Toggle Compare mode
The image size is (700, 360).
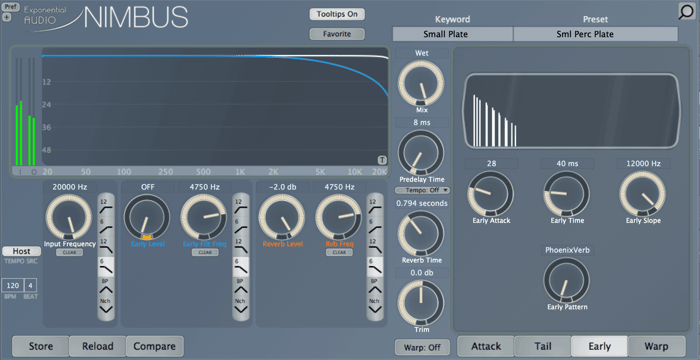(155, 346)
